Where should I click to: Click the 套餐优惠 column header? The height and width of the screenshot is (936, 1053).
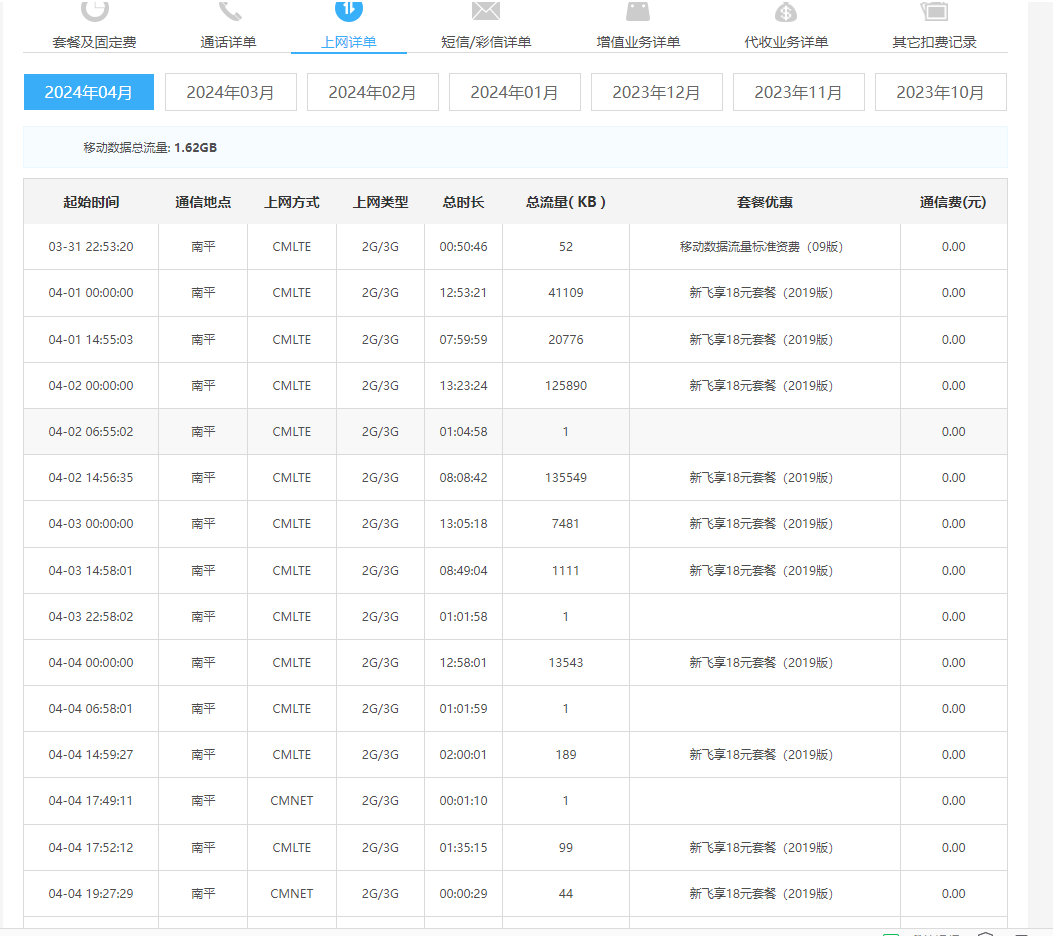765,202
